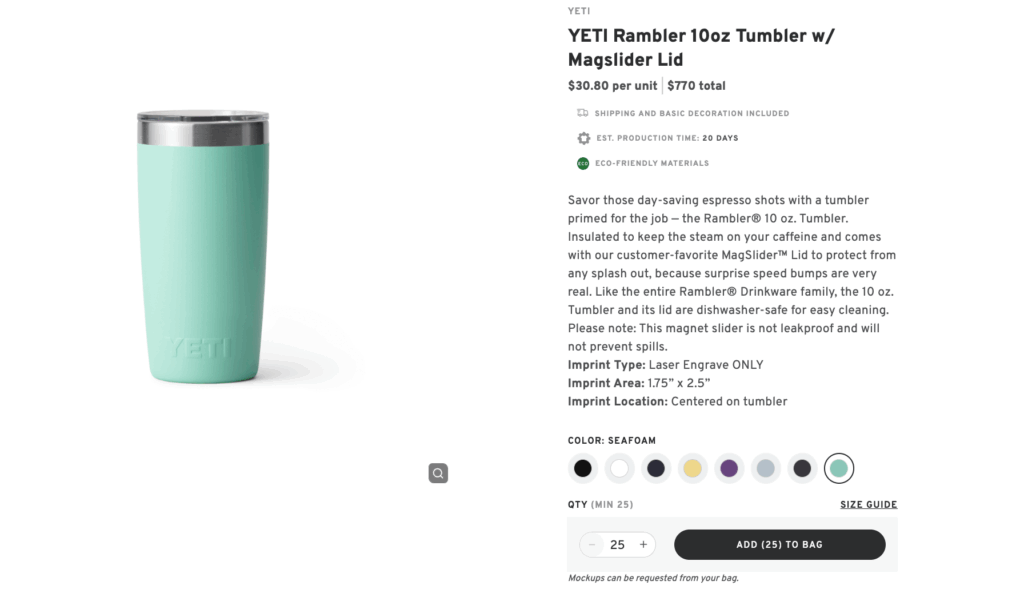This screenshot has width=1024, height=589.
Task: Choose the light gray-blue color swatch
Action: pyautogui.click(x=765, y=468)
